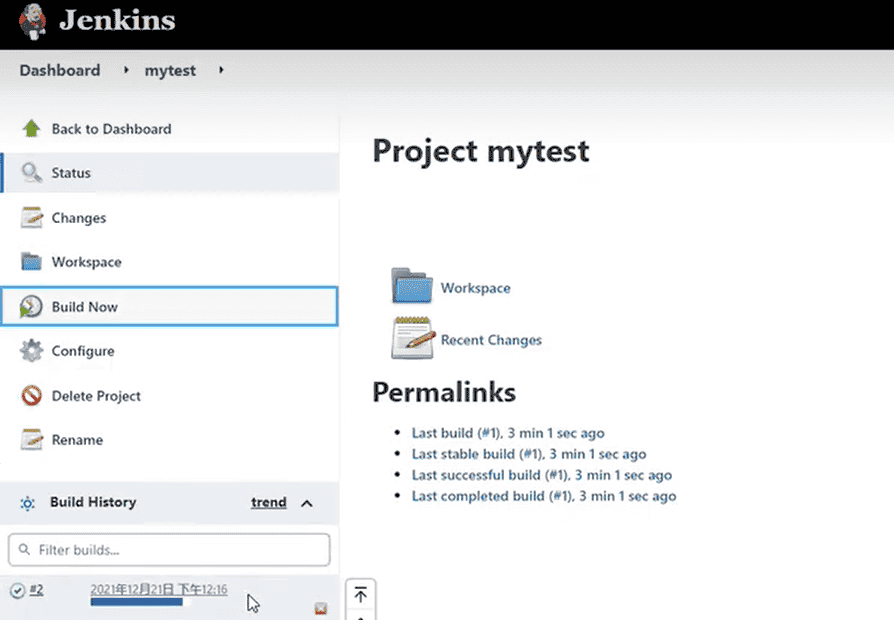Open the Recent Changes link
The height and width of the screenshot is (620, 894).
point(491,340)
